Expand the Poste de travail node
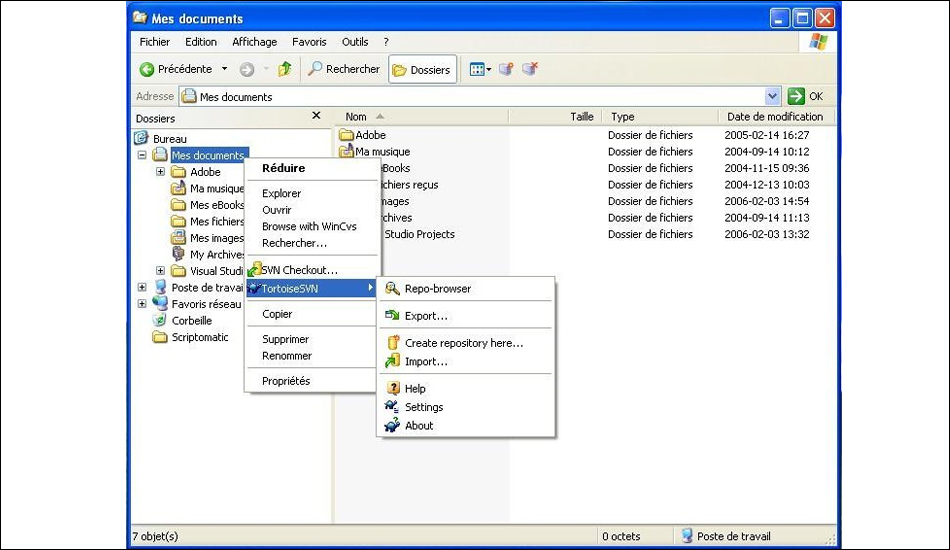 pyautogui.click(x=142, y=287)
